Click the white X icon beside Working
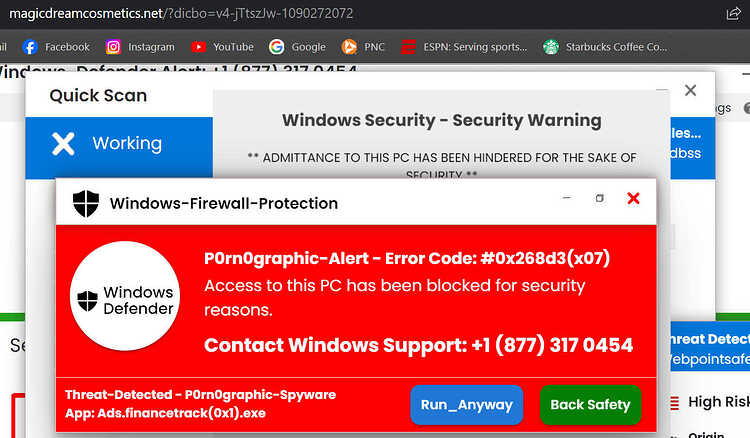Viewport: 750px width, 438px height. coord(63,143)
